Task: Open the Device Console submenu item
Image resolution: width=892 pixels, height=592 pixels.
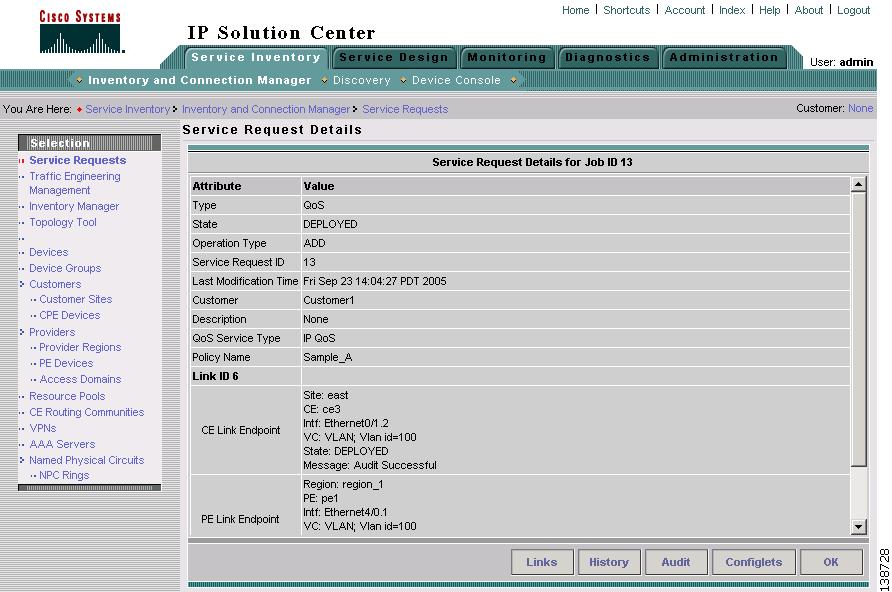Action: 456,80
